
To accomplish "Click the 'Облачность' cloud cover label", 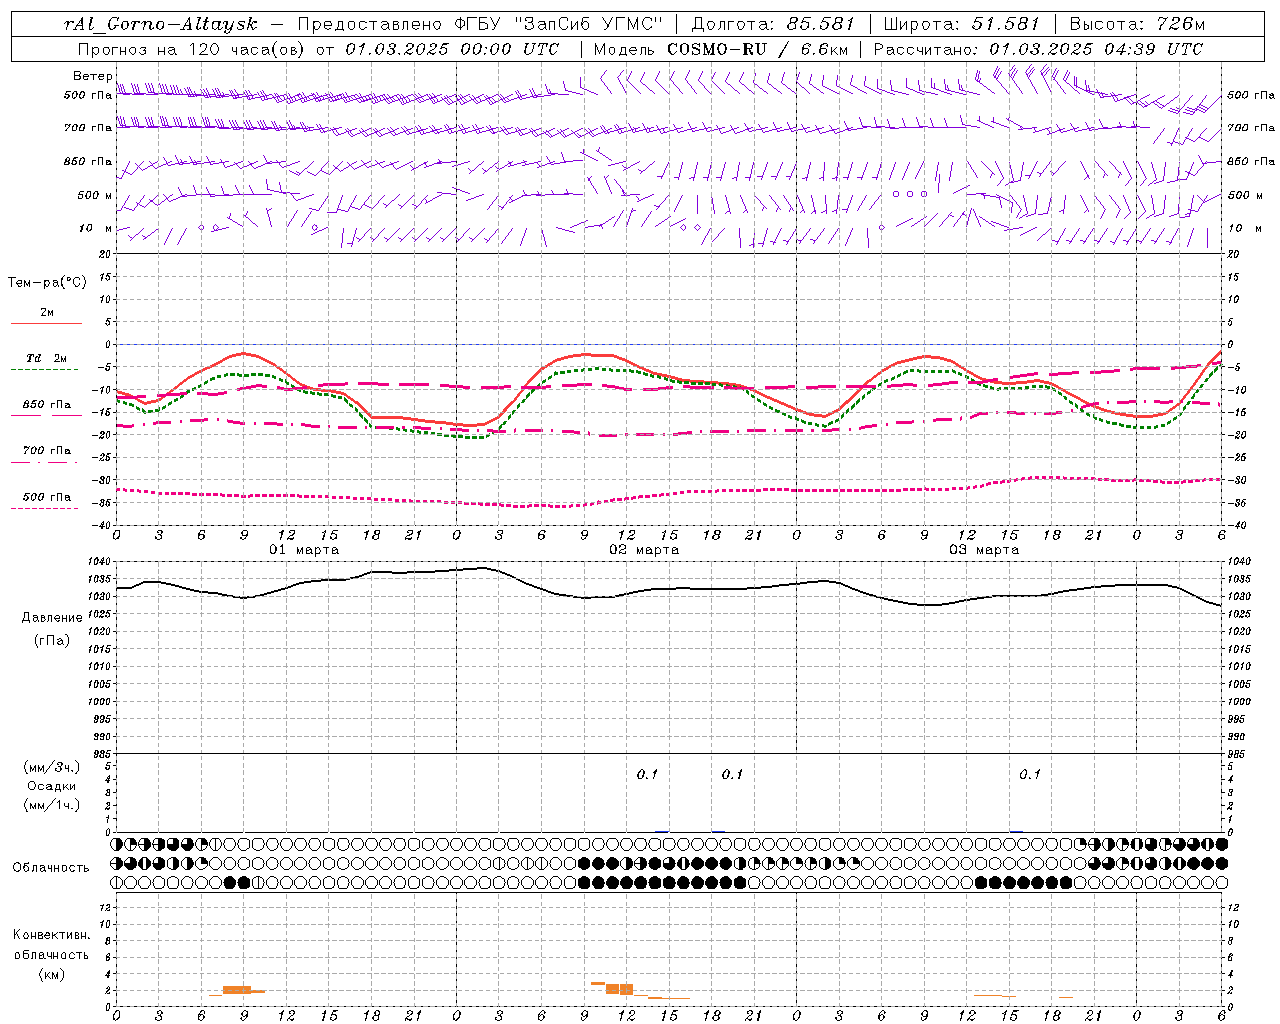I will [51, 868].
